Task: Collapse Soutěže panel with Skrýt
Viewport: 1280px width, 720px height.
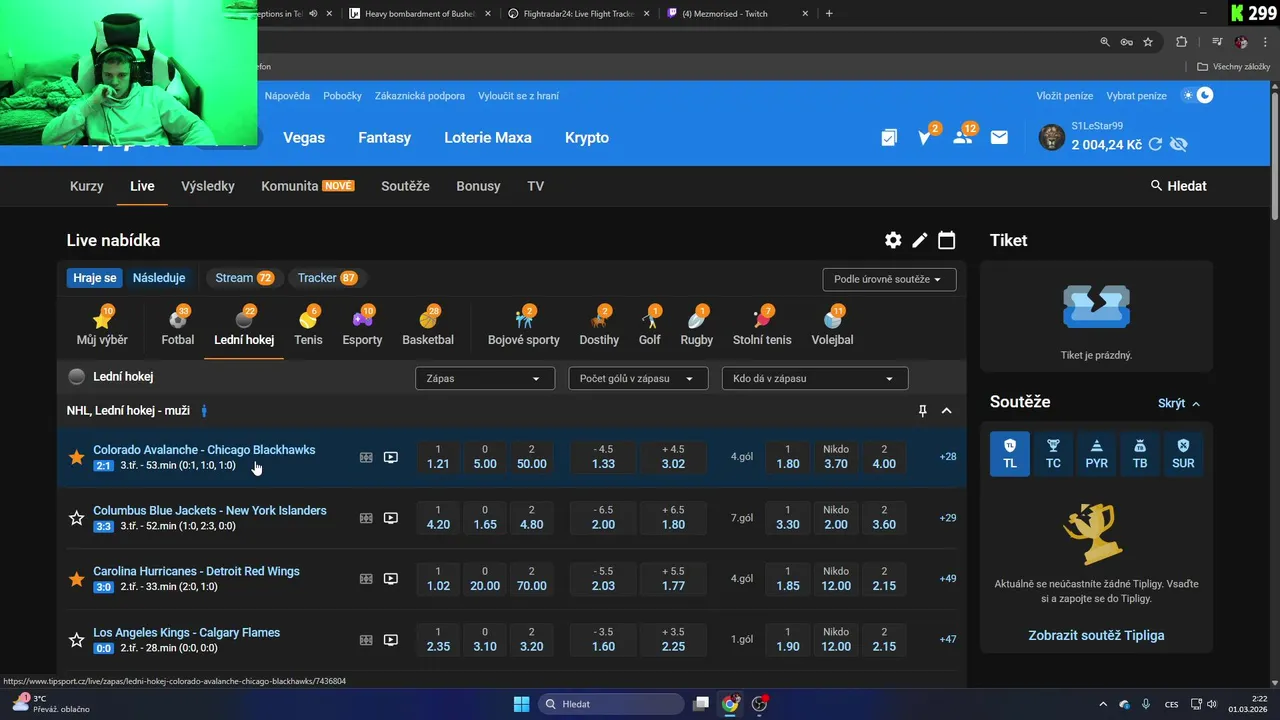Action: (1179, 403)
